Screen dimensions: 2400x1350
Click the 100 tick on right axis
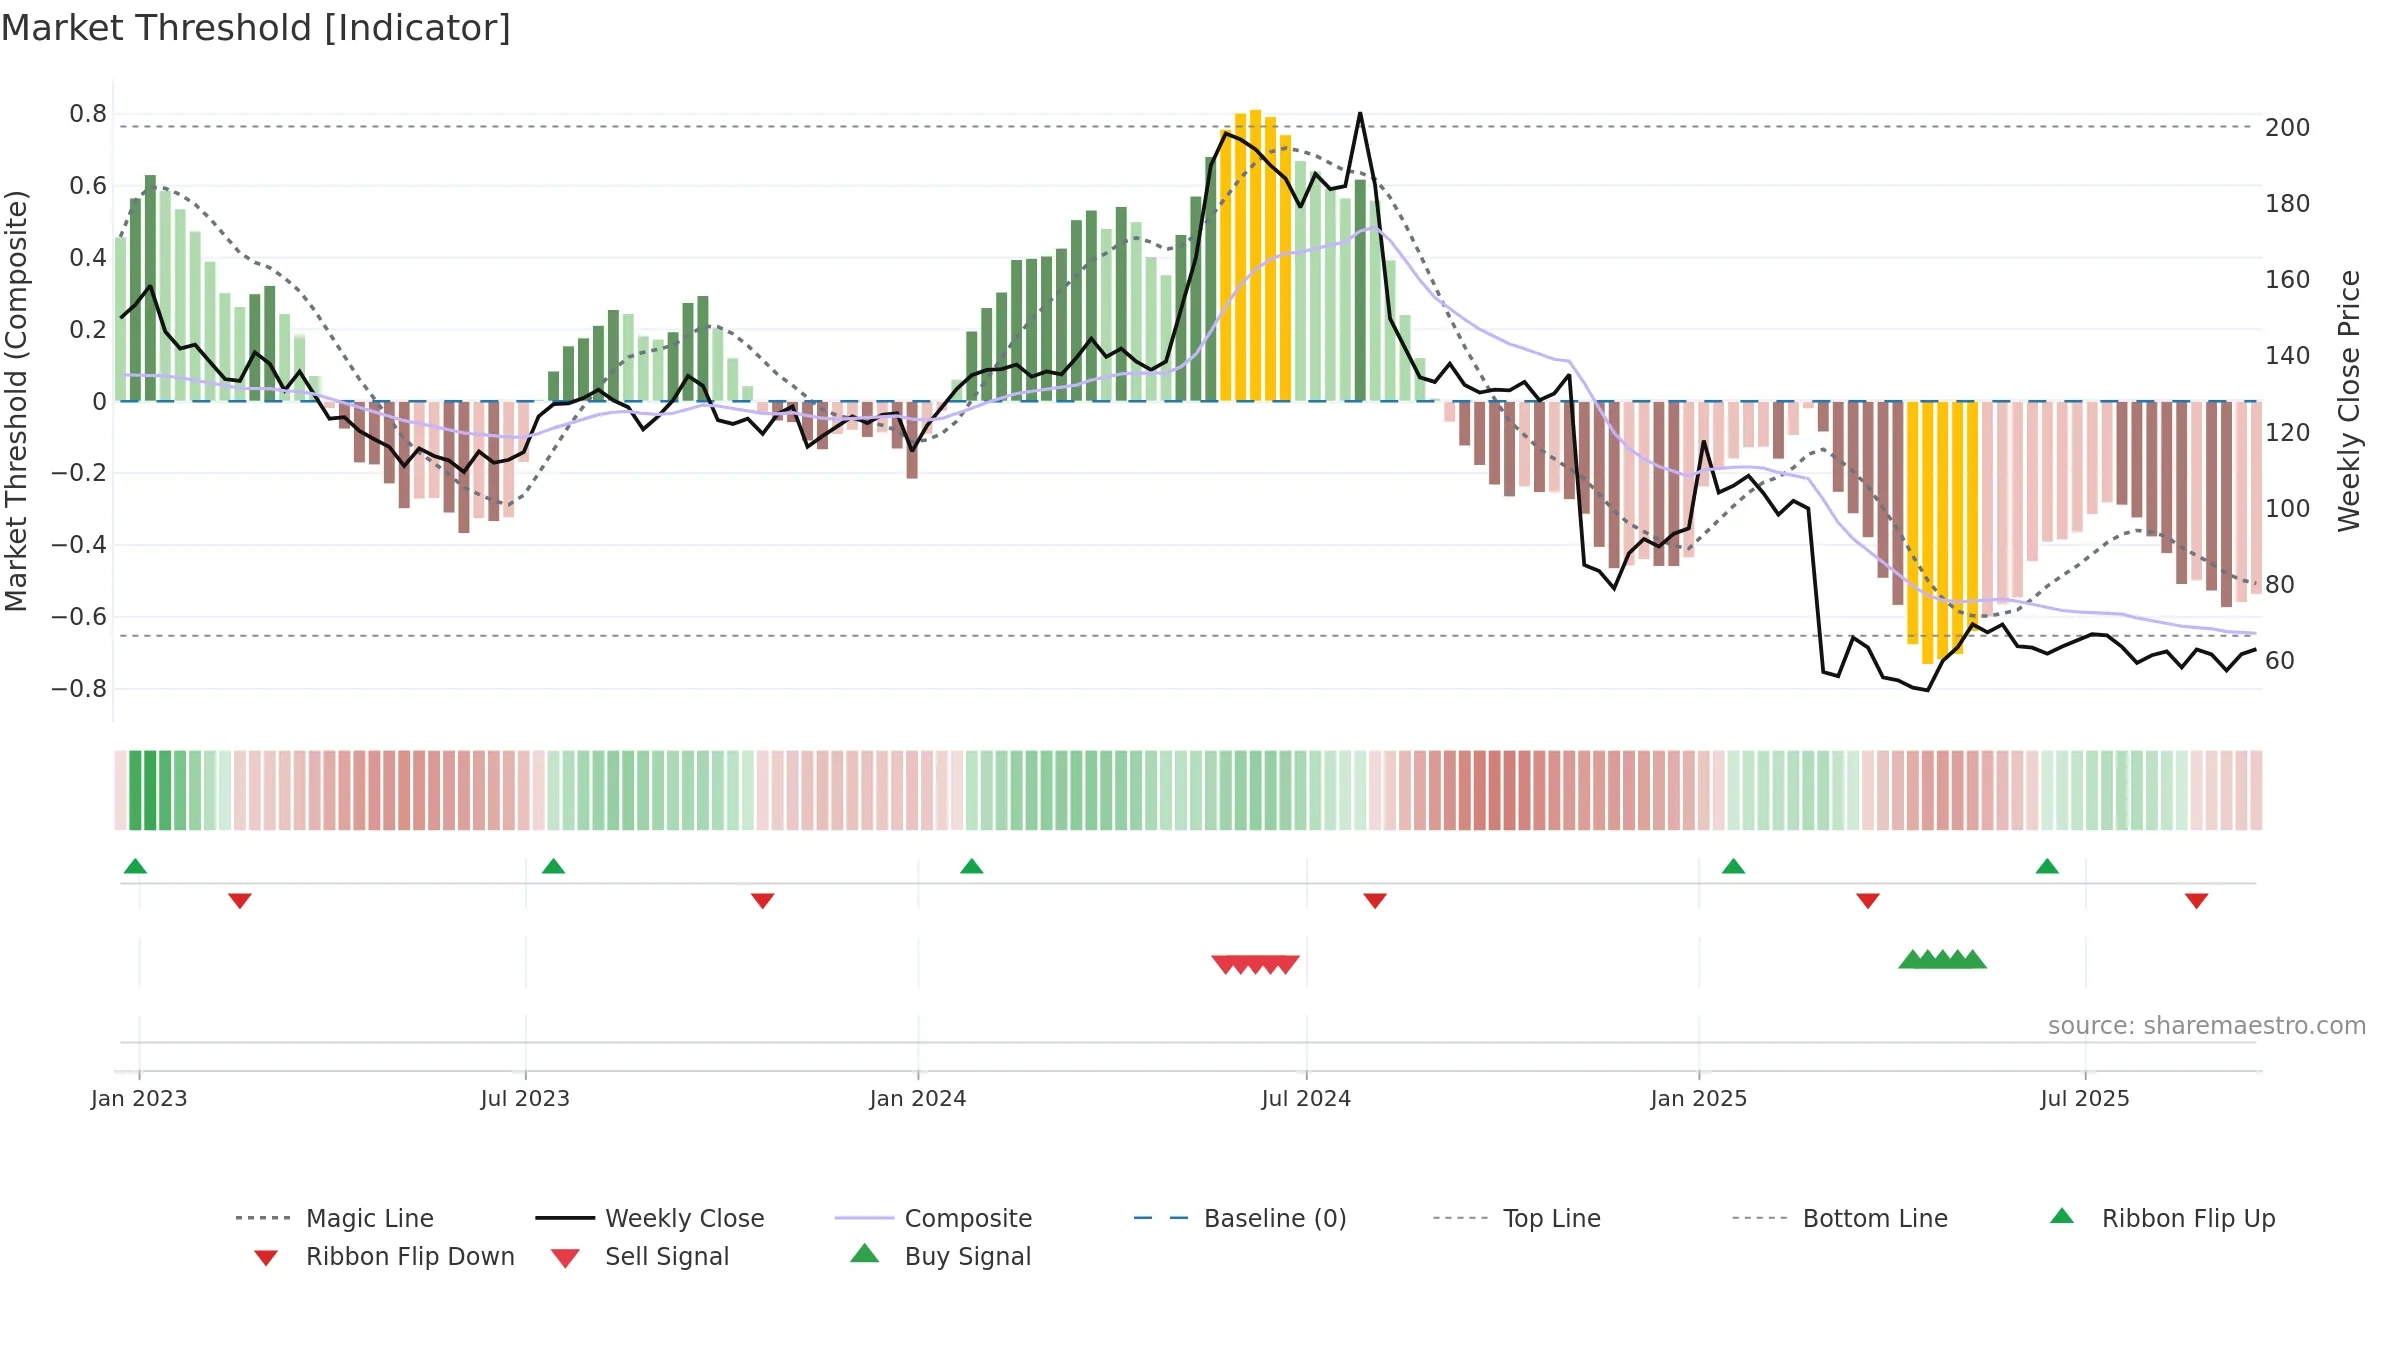(2288, 509)
